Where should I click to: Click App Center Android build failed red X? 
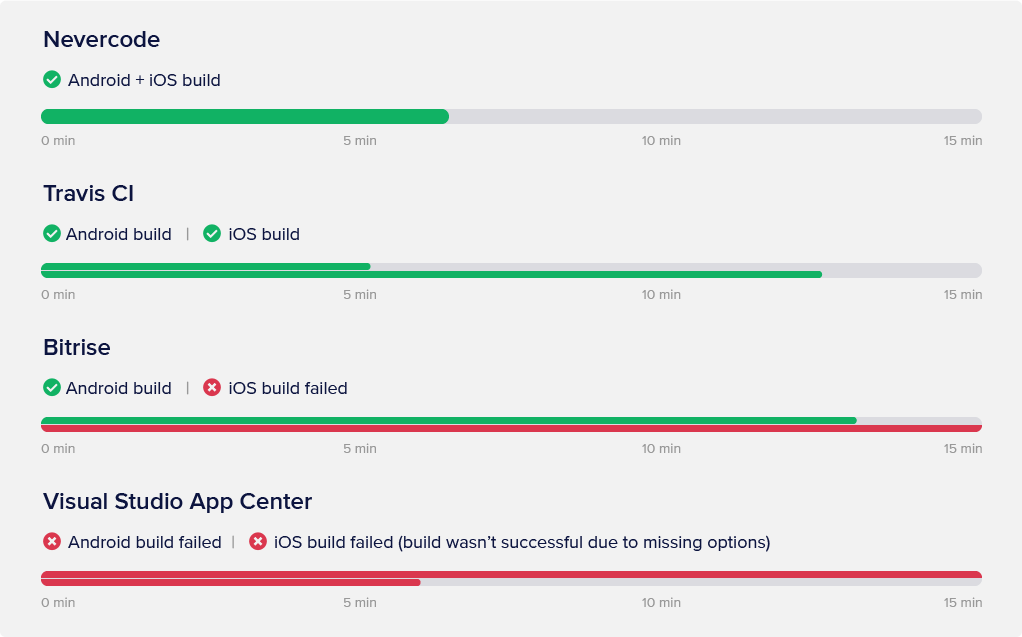(x=52, y=542)
